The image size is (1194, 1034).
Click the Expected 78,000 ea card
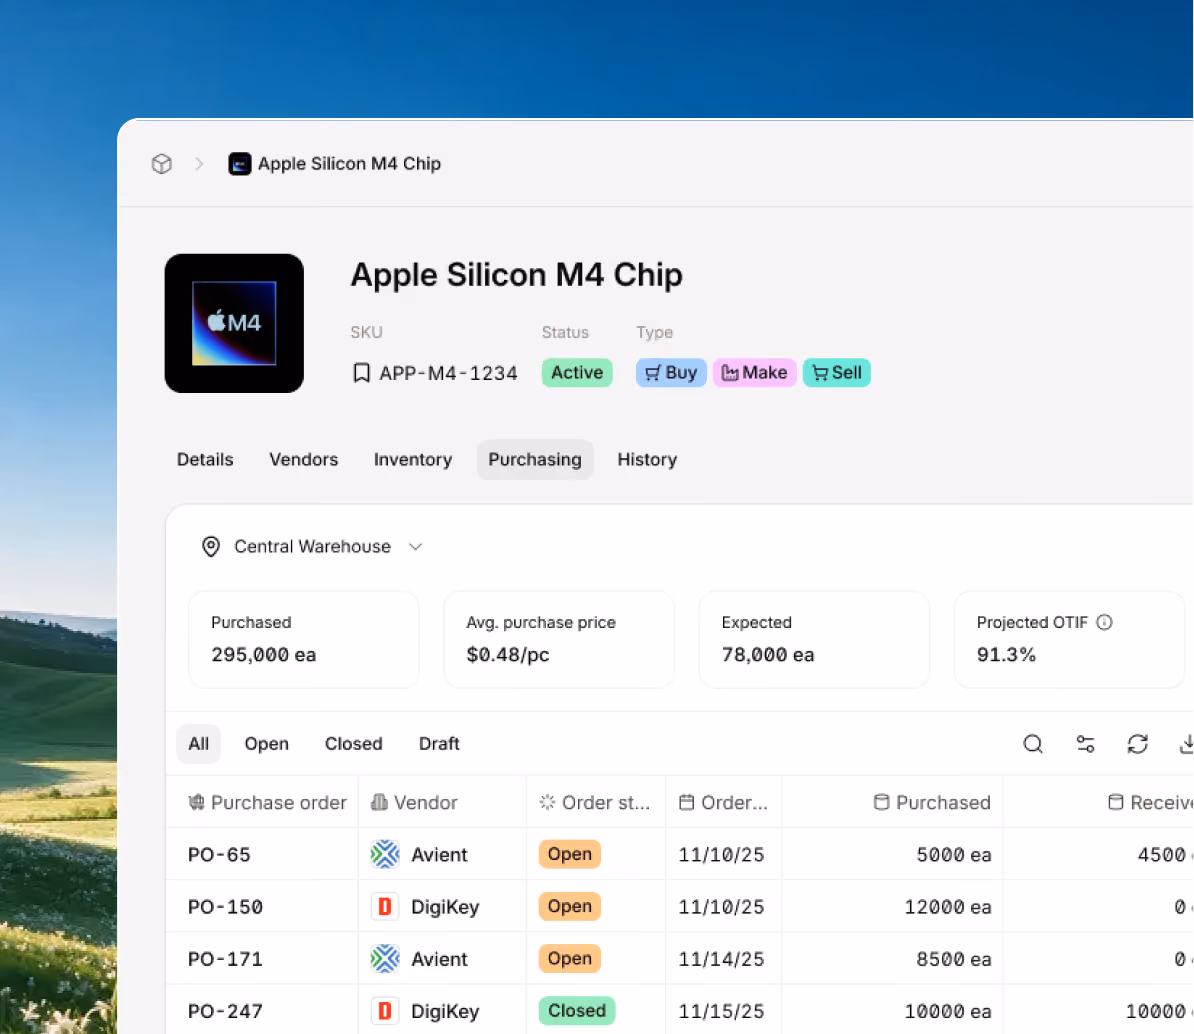tap(814, 639)
